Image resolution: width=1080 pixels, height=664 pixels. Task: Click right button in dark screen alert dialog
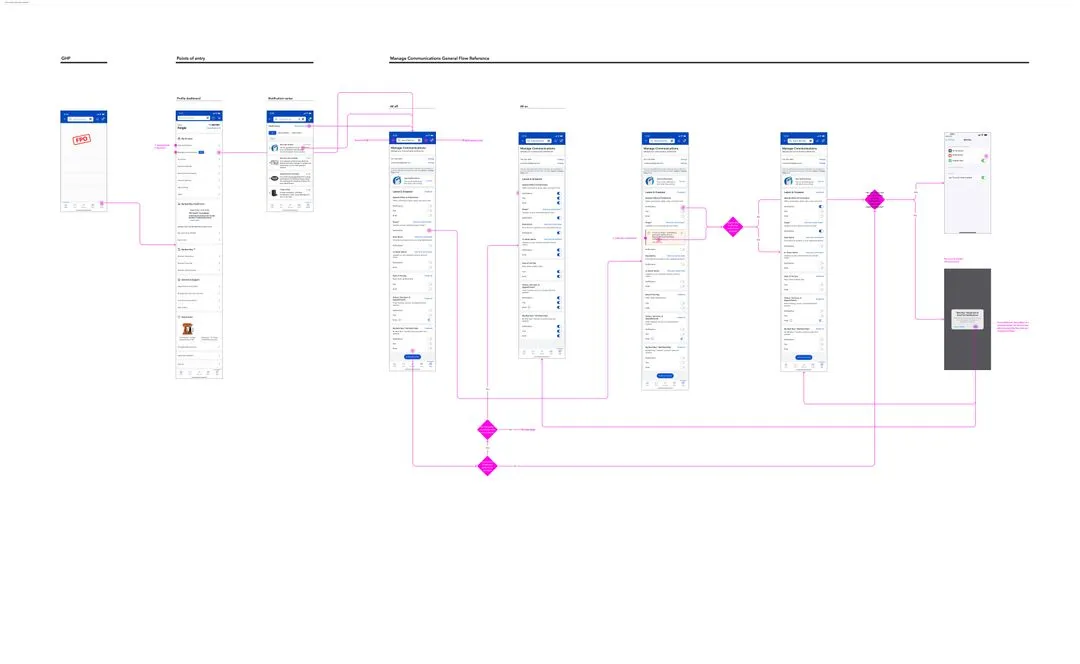[x=975, y=326]
